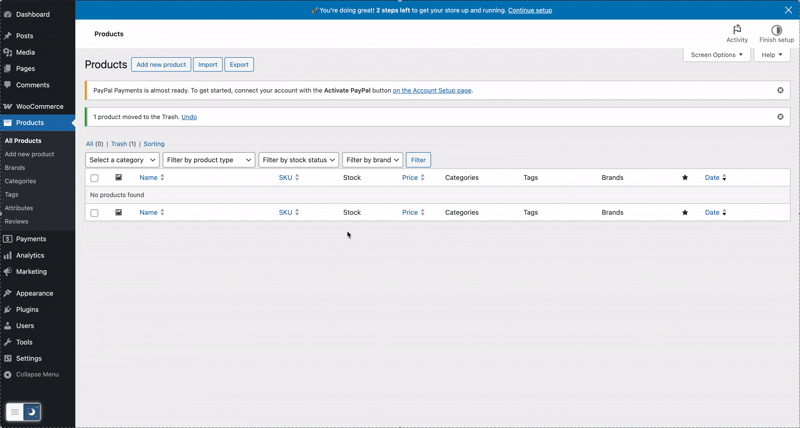This screenshot has width=800, height=428.
Task: Close the top setup banner
Action: coord(788,10)
